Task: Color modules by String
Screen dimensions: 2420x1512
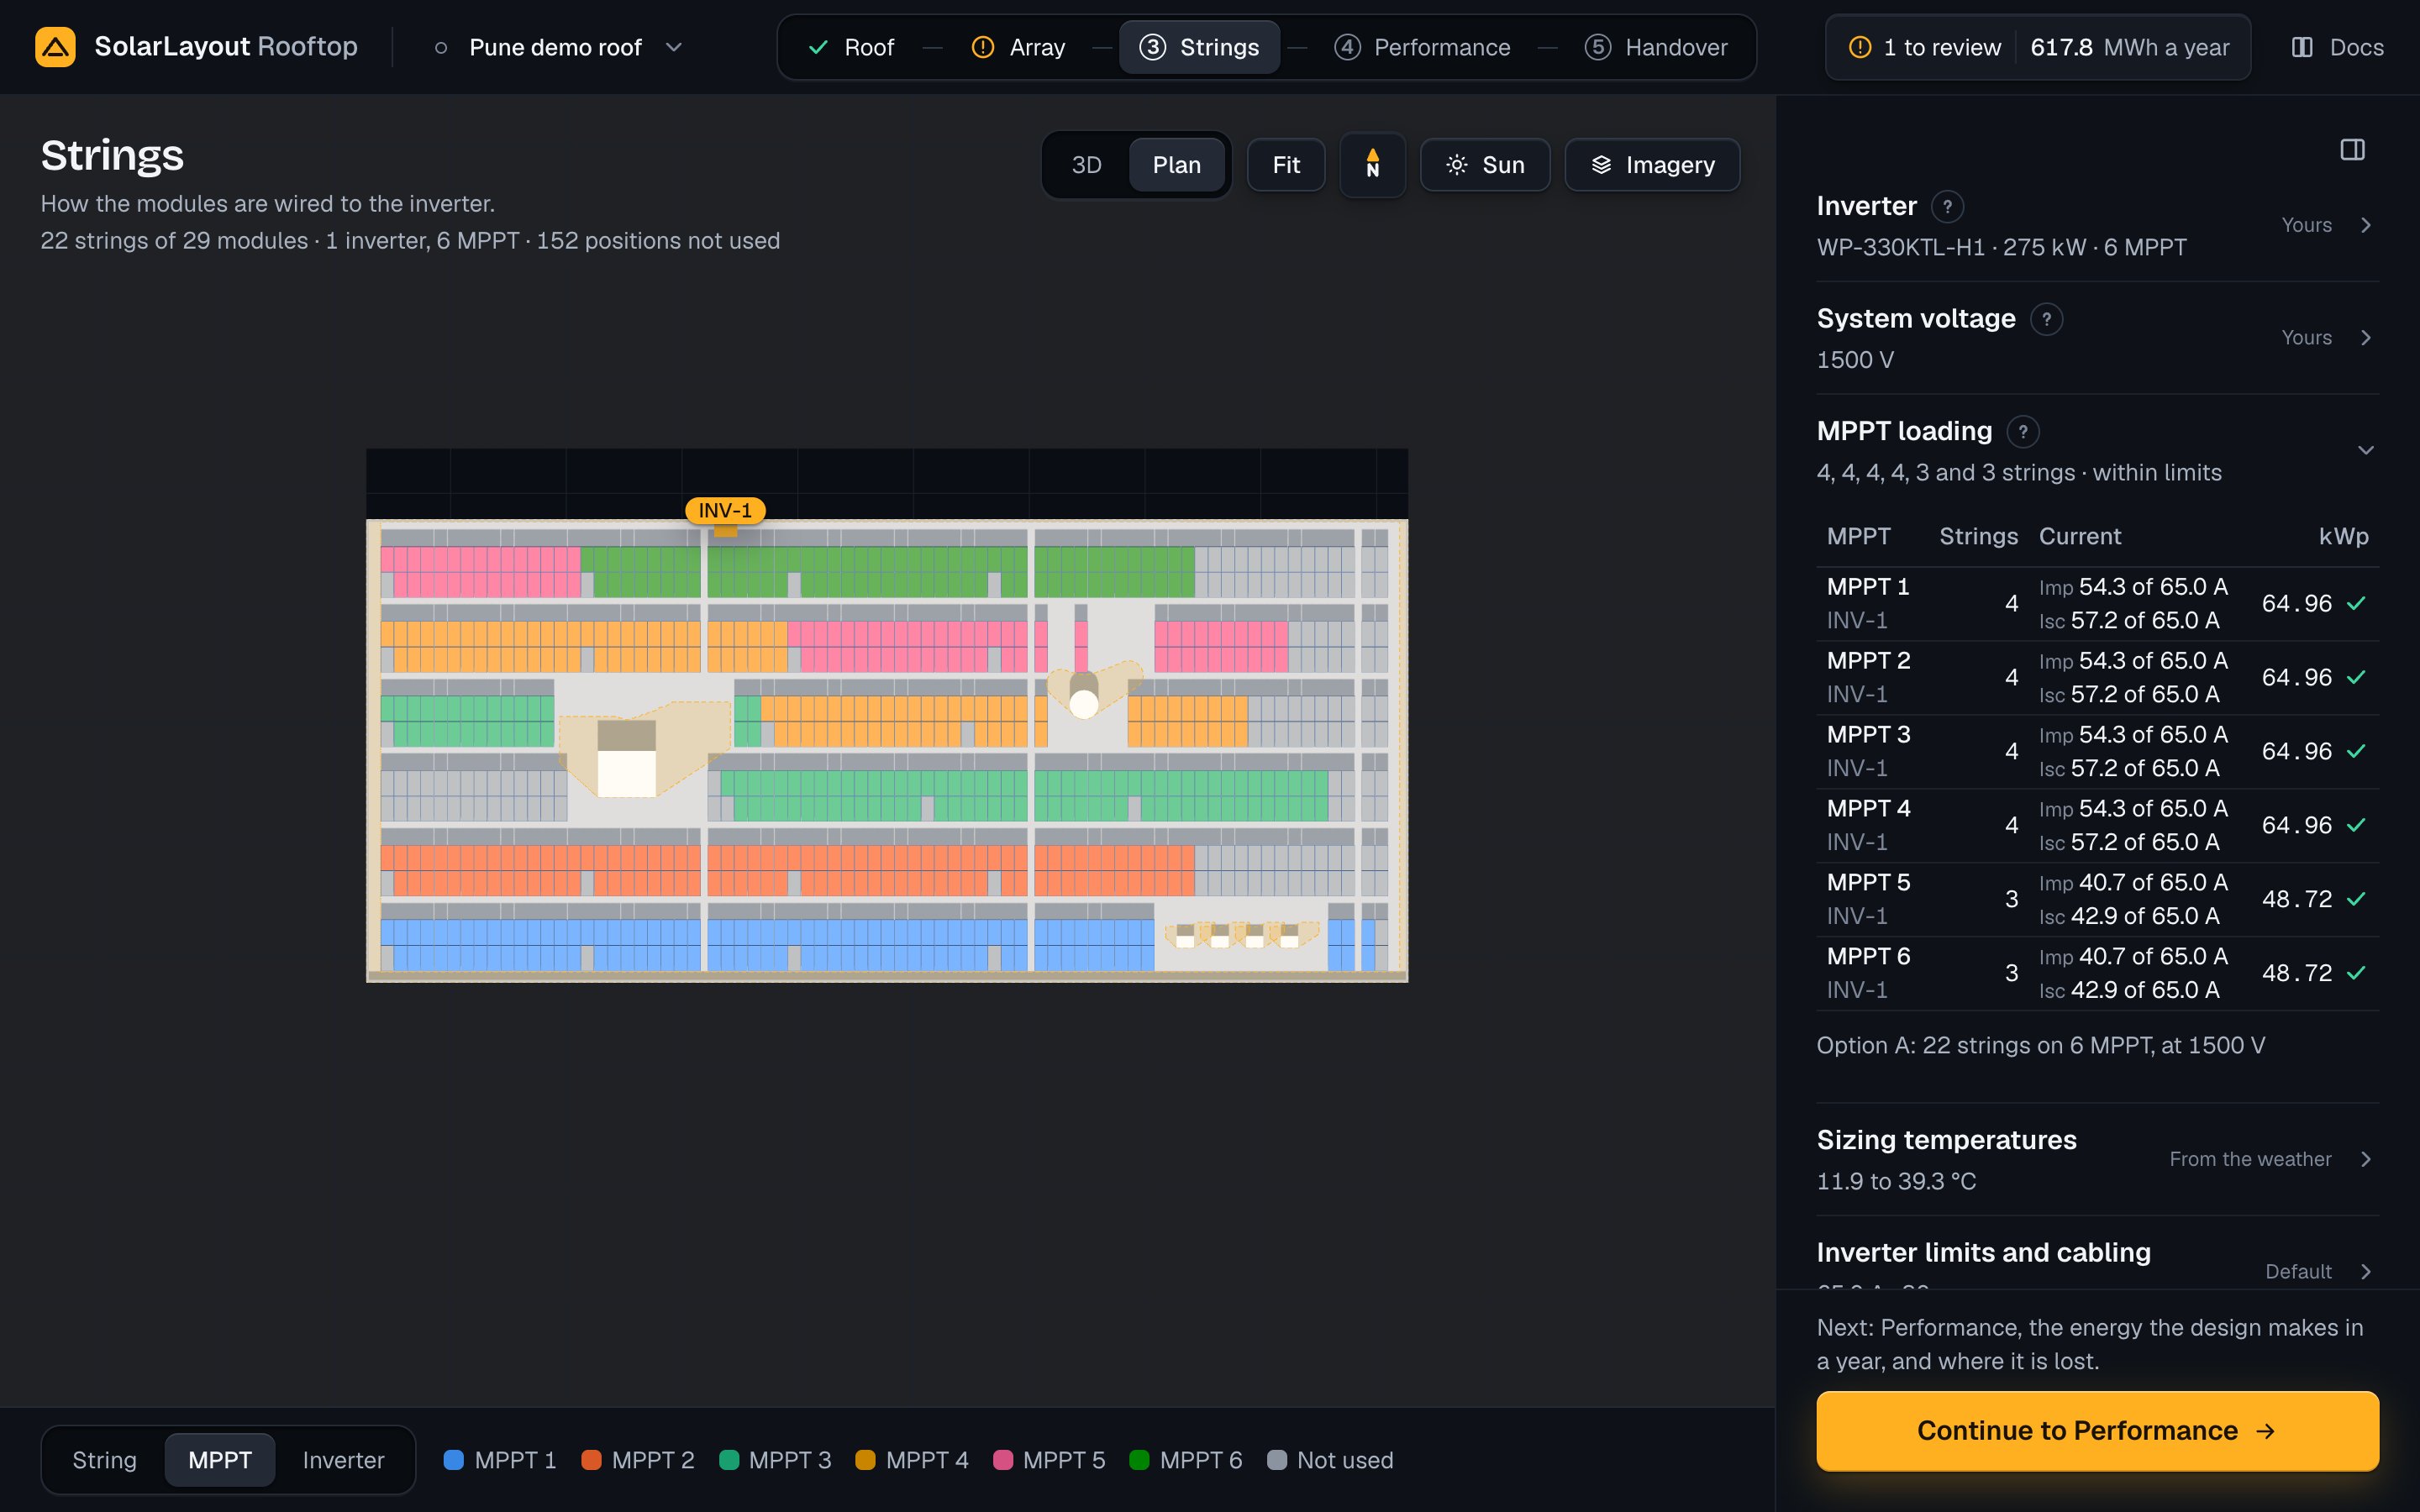Action: coord(104,1460)
